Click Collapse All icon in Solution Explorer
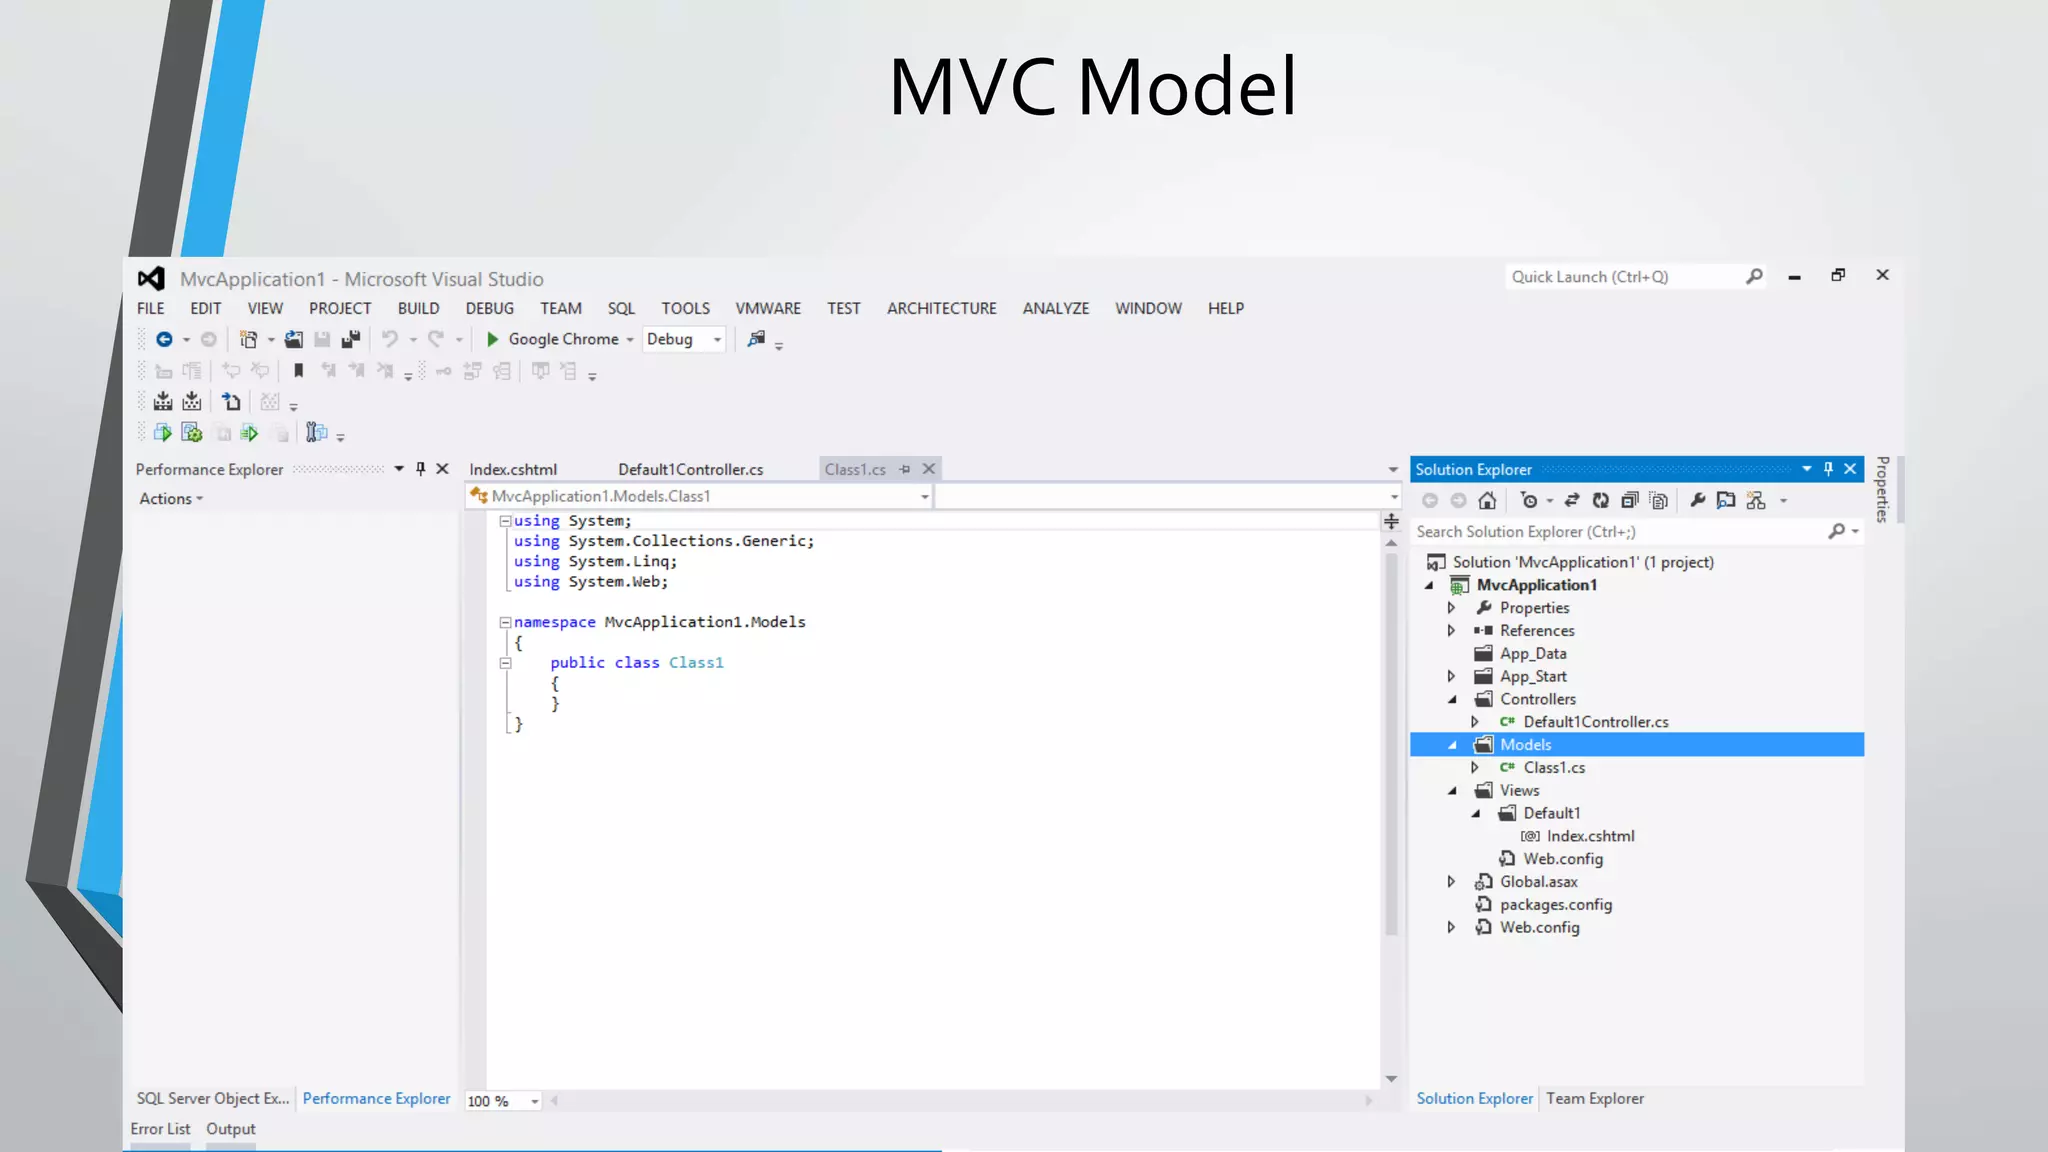This screenshot has width=2048, height=1152. [1629, 501]
